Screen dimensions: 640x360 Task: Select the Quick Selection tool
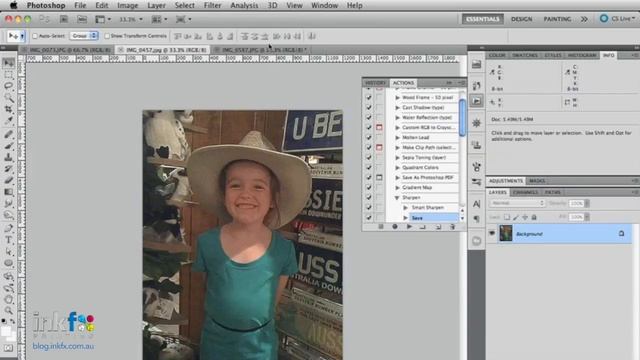pyautogui.click(x=9, y=98)
